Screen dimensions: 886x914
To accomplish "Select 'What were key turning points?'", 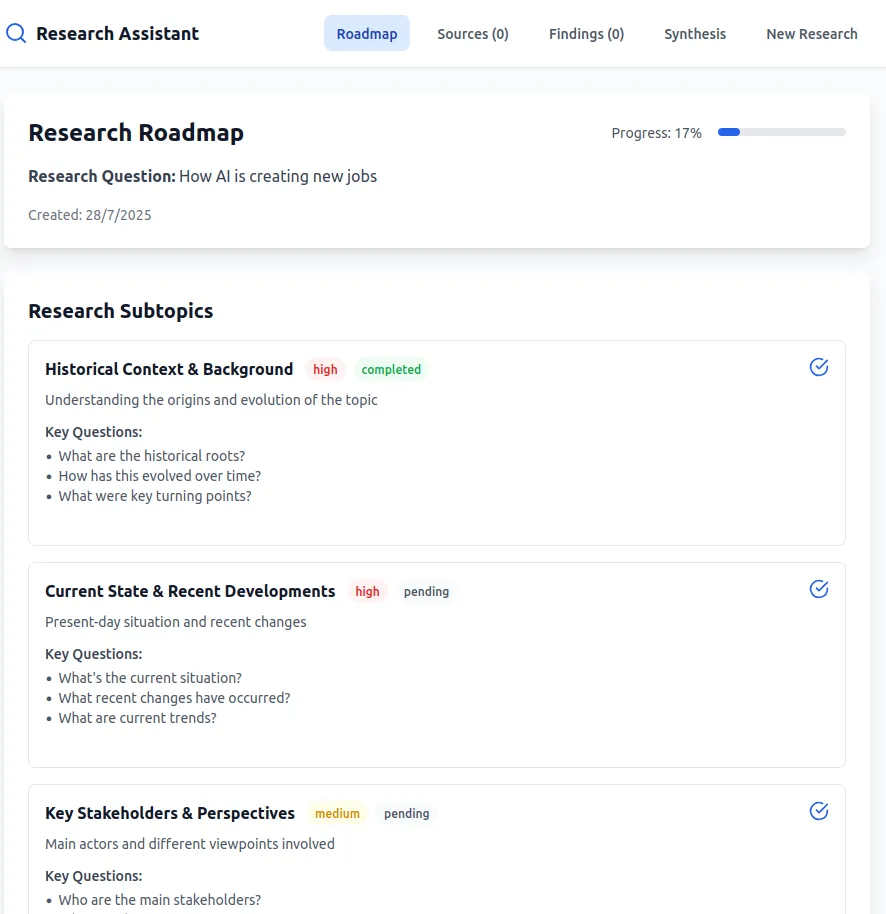I will point(155,496).
